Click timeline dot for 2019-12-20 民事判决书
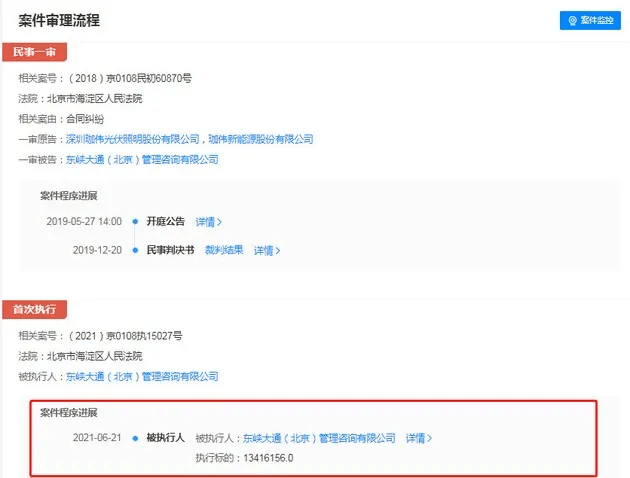This screenshot has height=478, width=630. pyautogui.click(x=135, y=250)
